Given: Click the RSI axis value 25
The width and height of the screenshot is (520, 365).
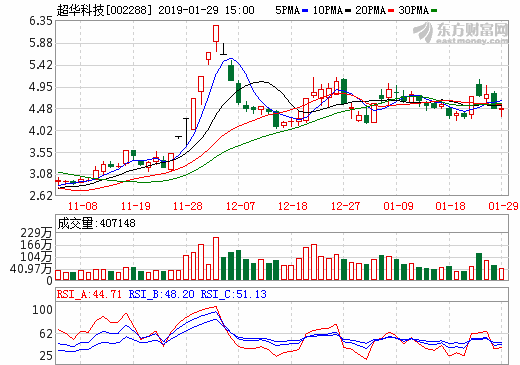Looking at the screenshot, I should click(46, 356).
